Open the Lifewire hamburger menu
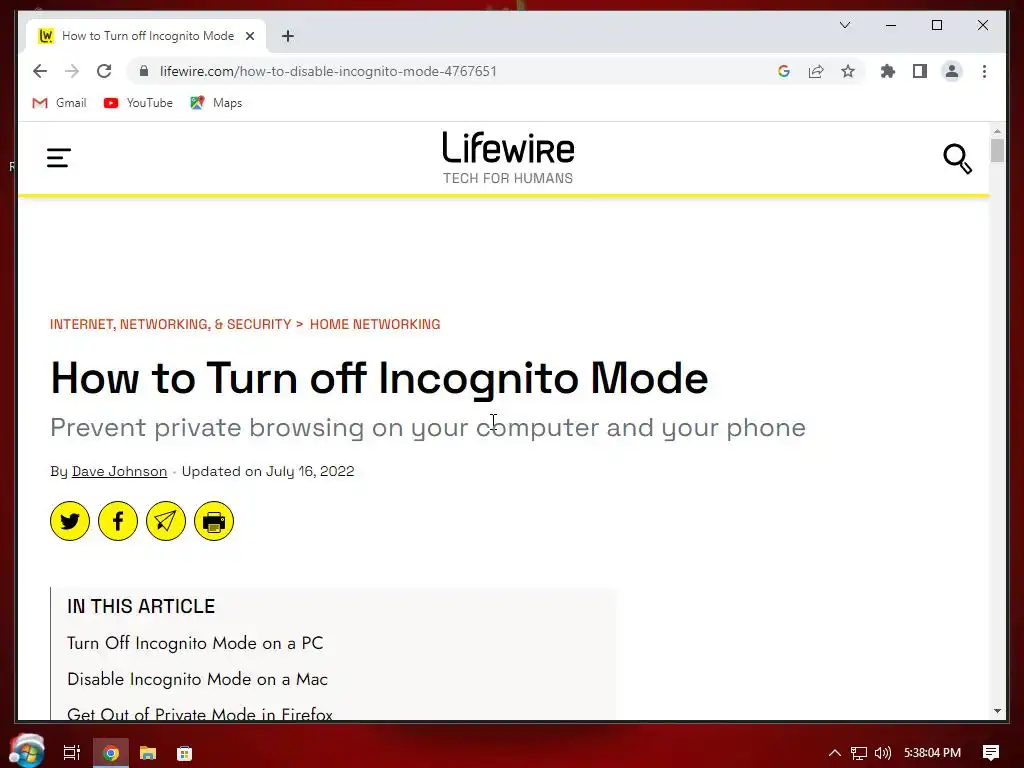Viewport: 1024px width, 768px height. (x=58, y=157)
